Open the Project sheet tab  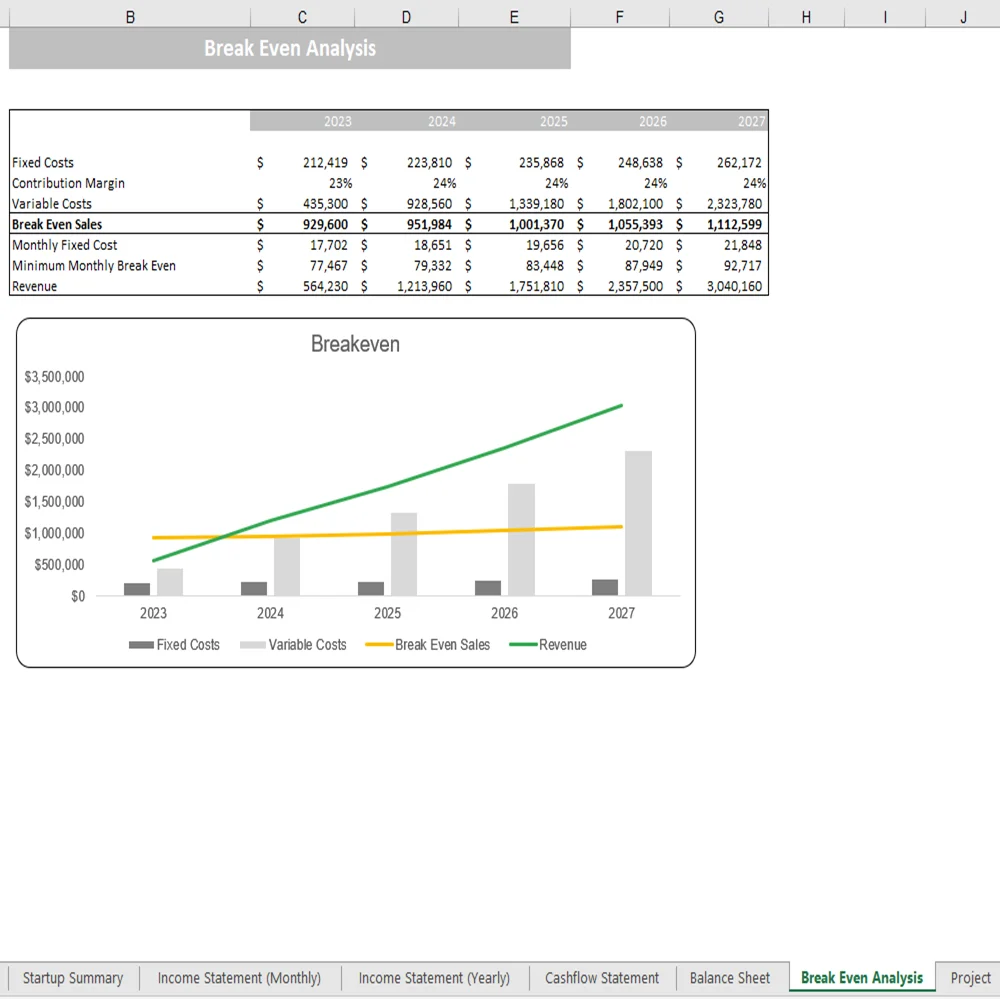coord(969,978)
